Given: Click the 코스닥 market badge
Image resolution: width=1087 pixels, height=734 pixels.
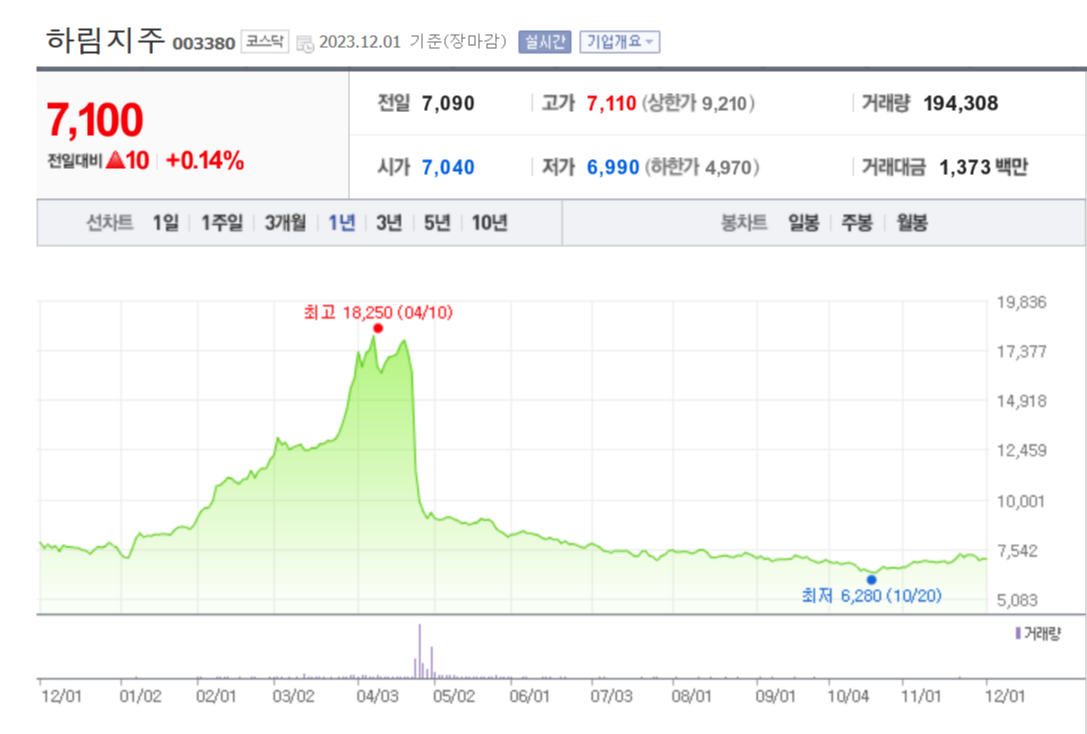Looking at the screenshot, I should click(x=265, y=42).
